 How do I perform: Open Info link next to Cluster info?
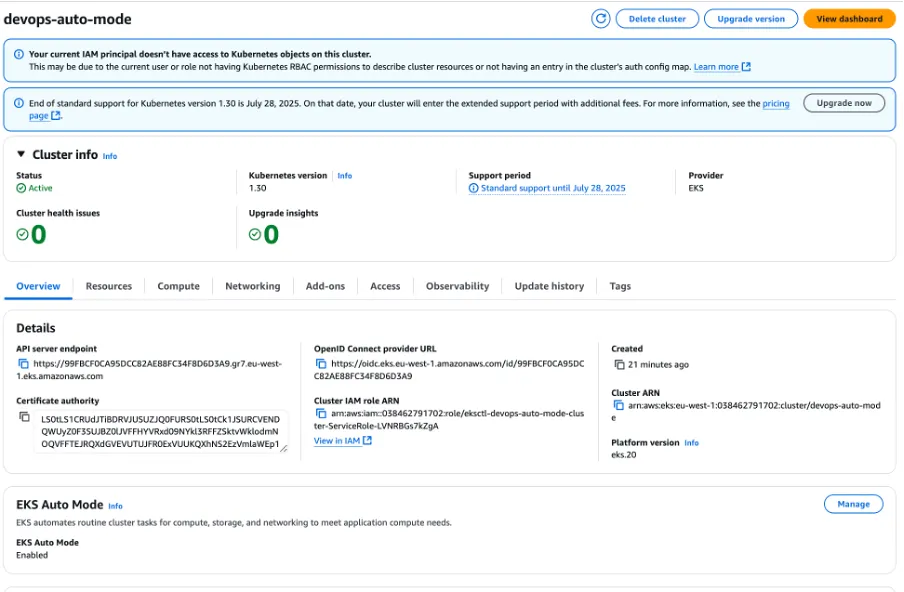(x=110, y=156)
